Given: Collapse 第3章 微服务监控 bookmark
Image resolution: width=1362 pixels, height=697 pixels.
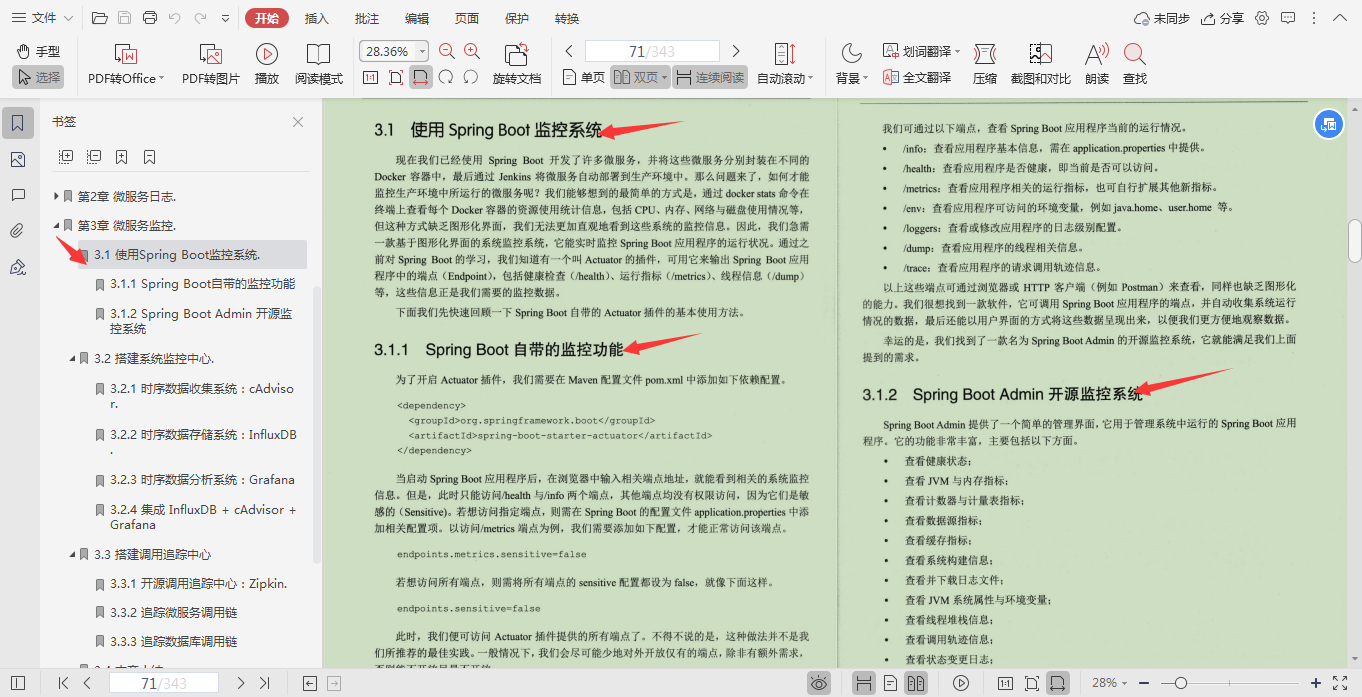Looking at the screenshot, I should [57, 225].
